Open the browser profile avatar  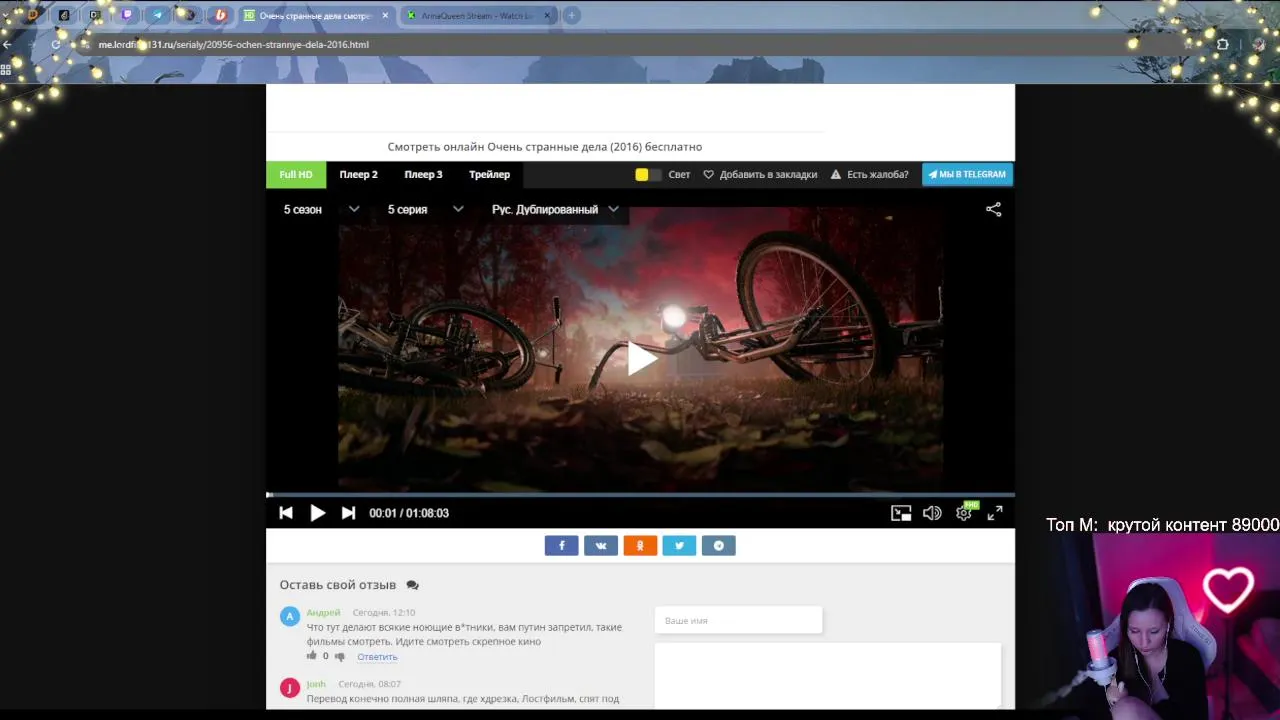click(1259, 45)
